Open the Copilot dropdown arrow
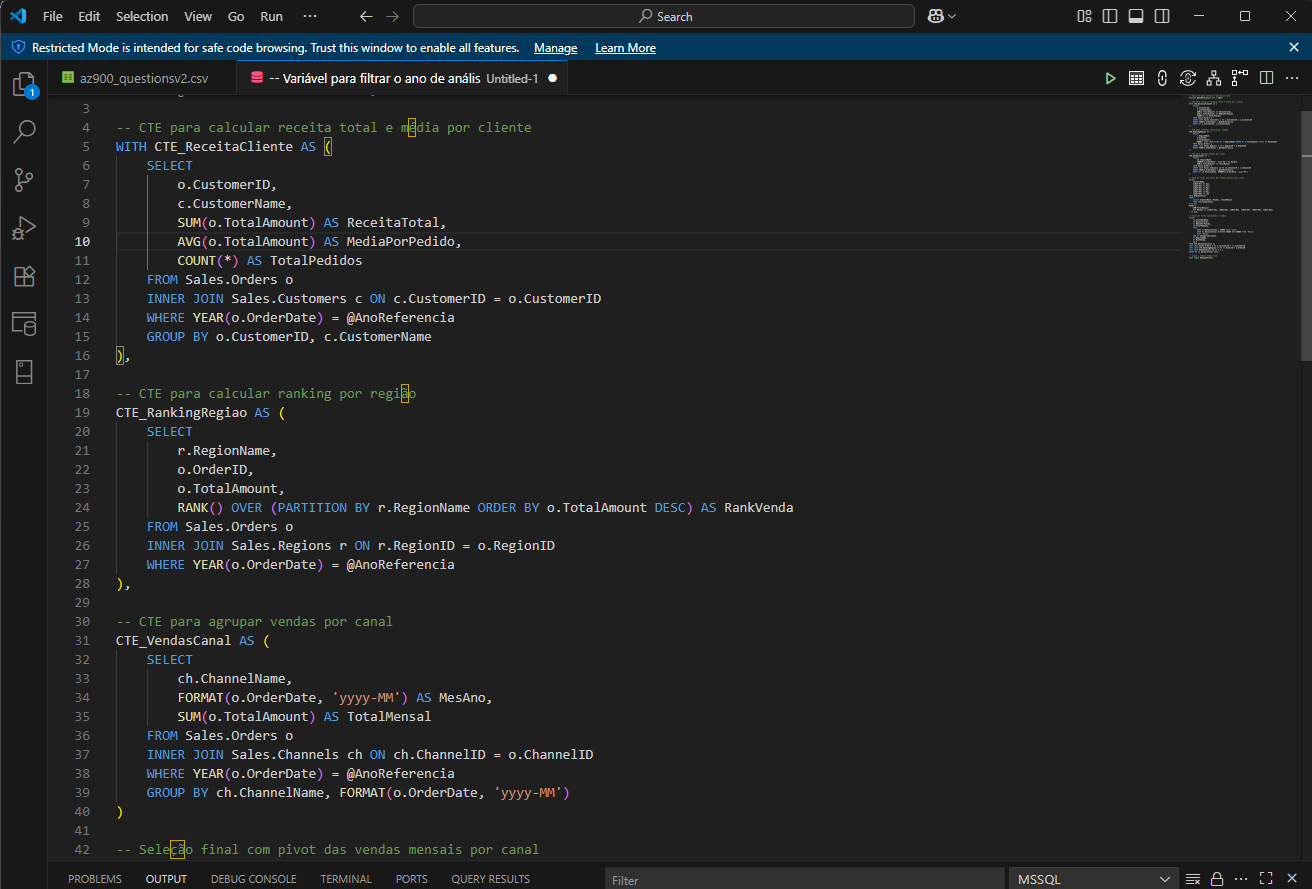 [952, 16]
